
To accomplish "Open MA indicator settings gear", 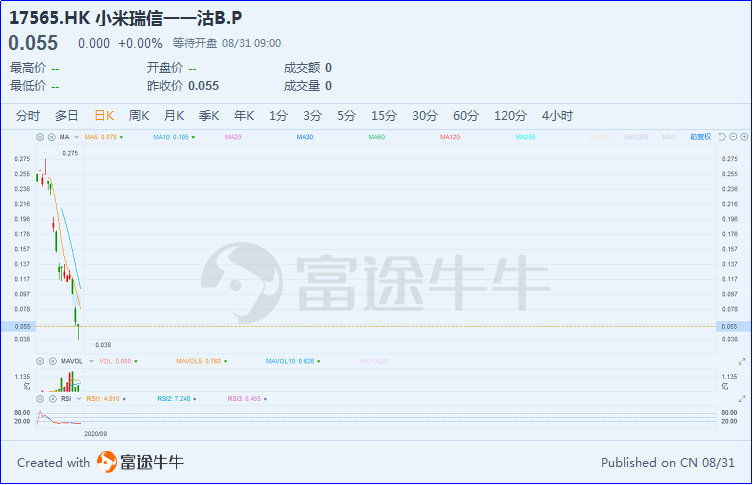I will tap(40, 137).
